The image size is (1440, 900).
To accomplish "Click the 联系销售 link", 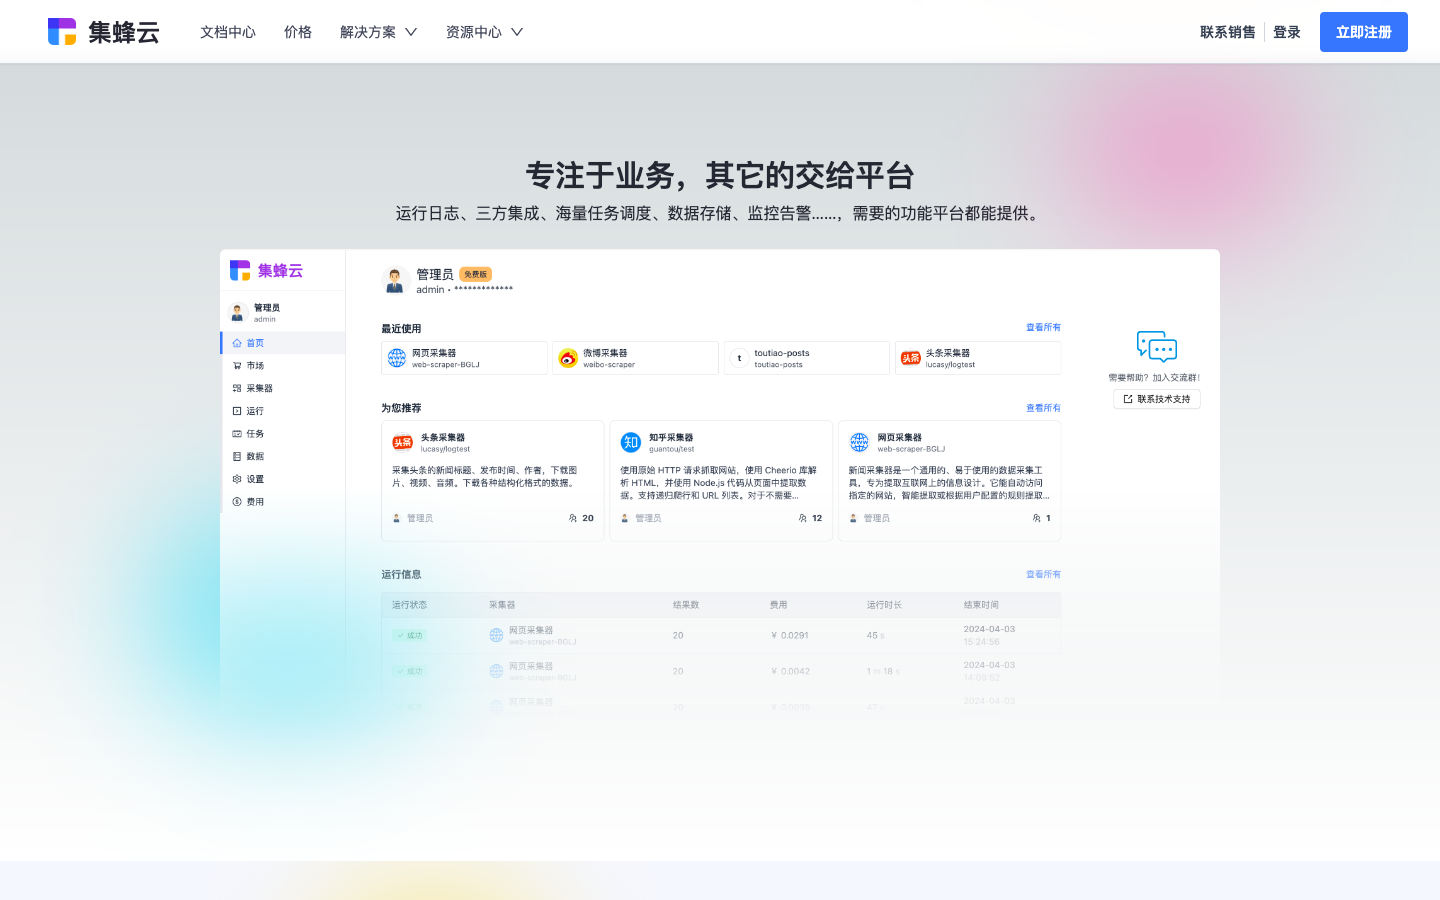I will pyautogui.click(x=1228, y=32).
